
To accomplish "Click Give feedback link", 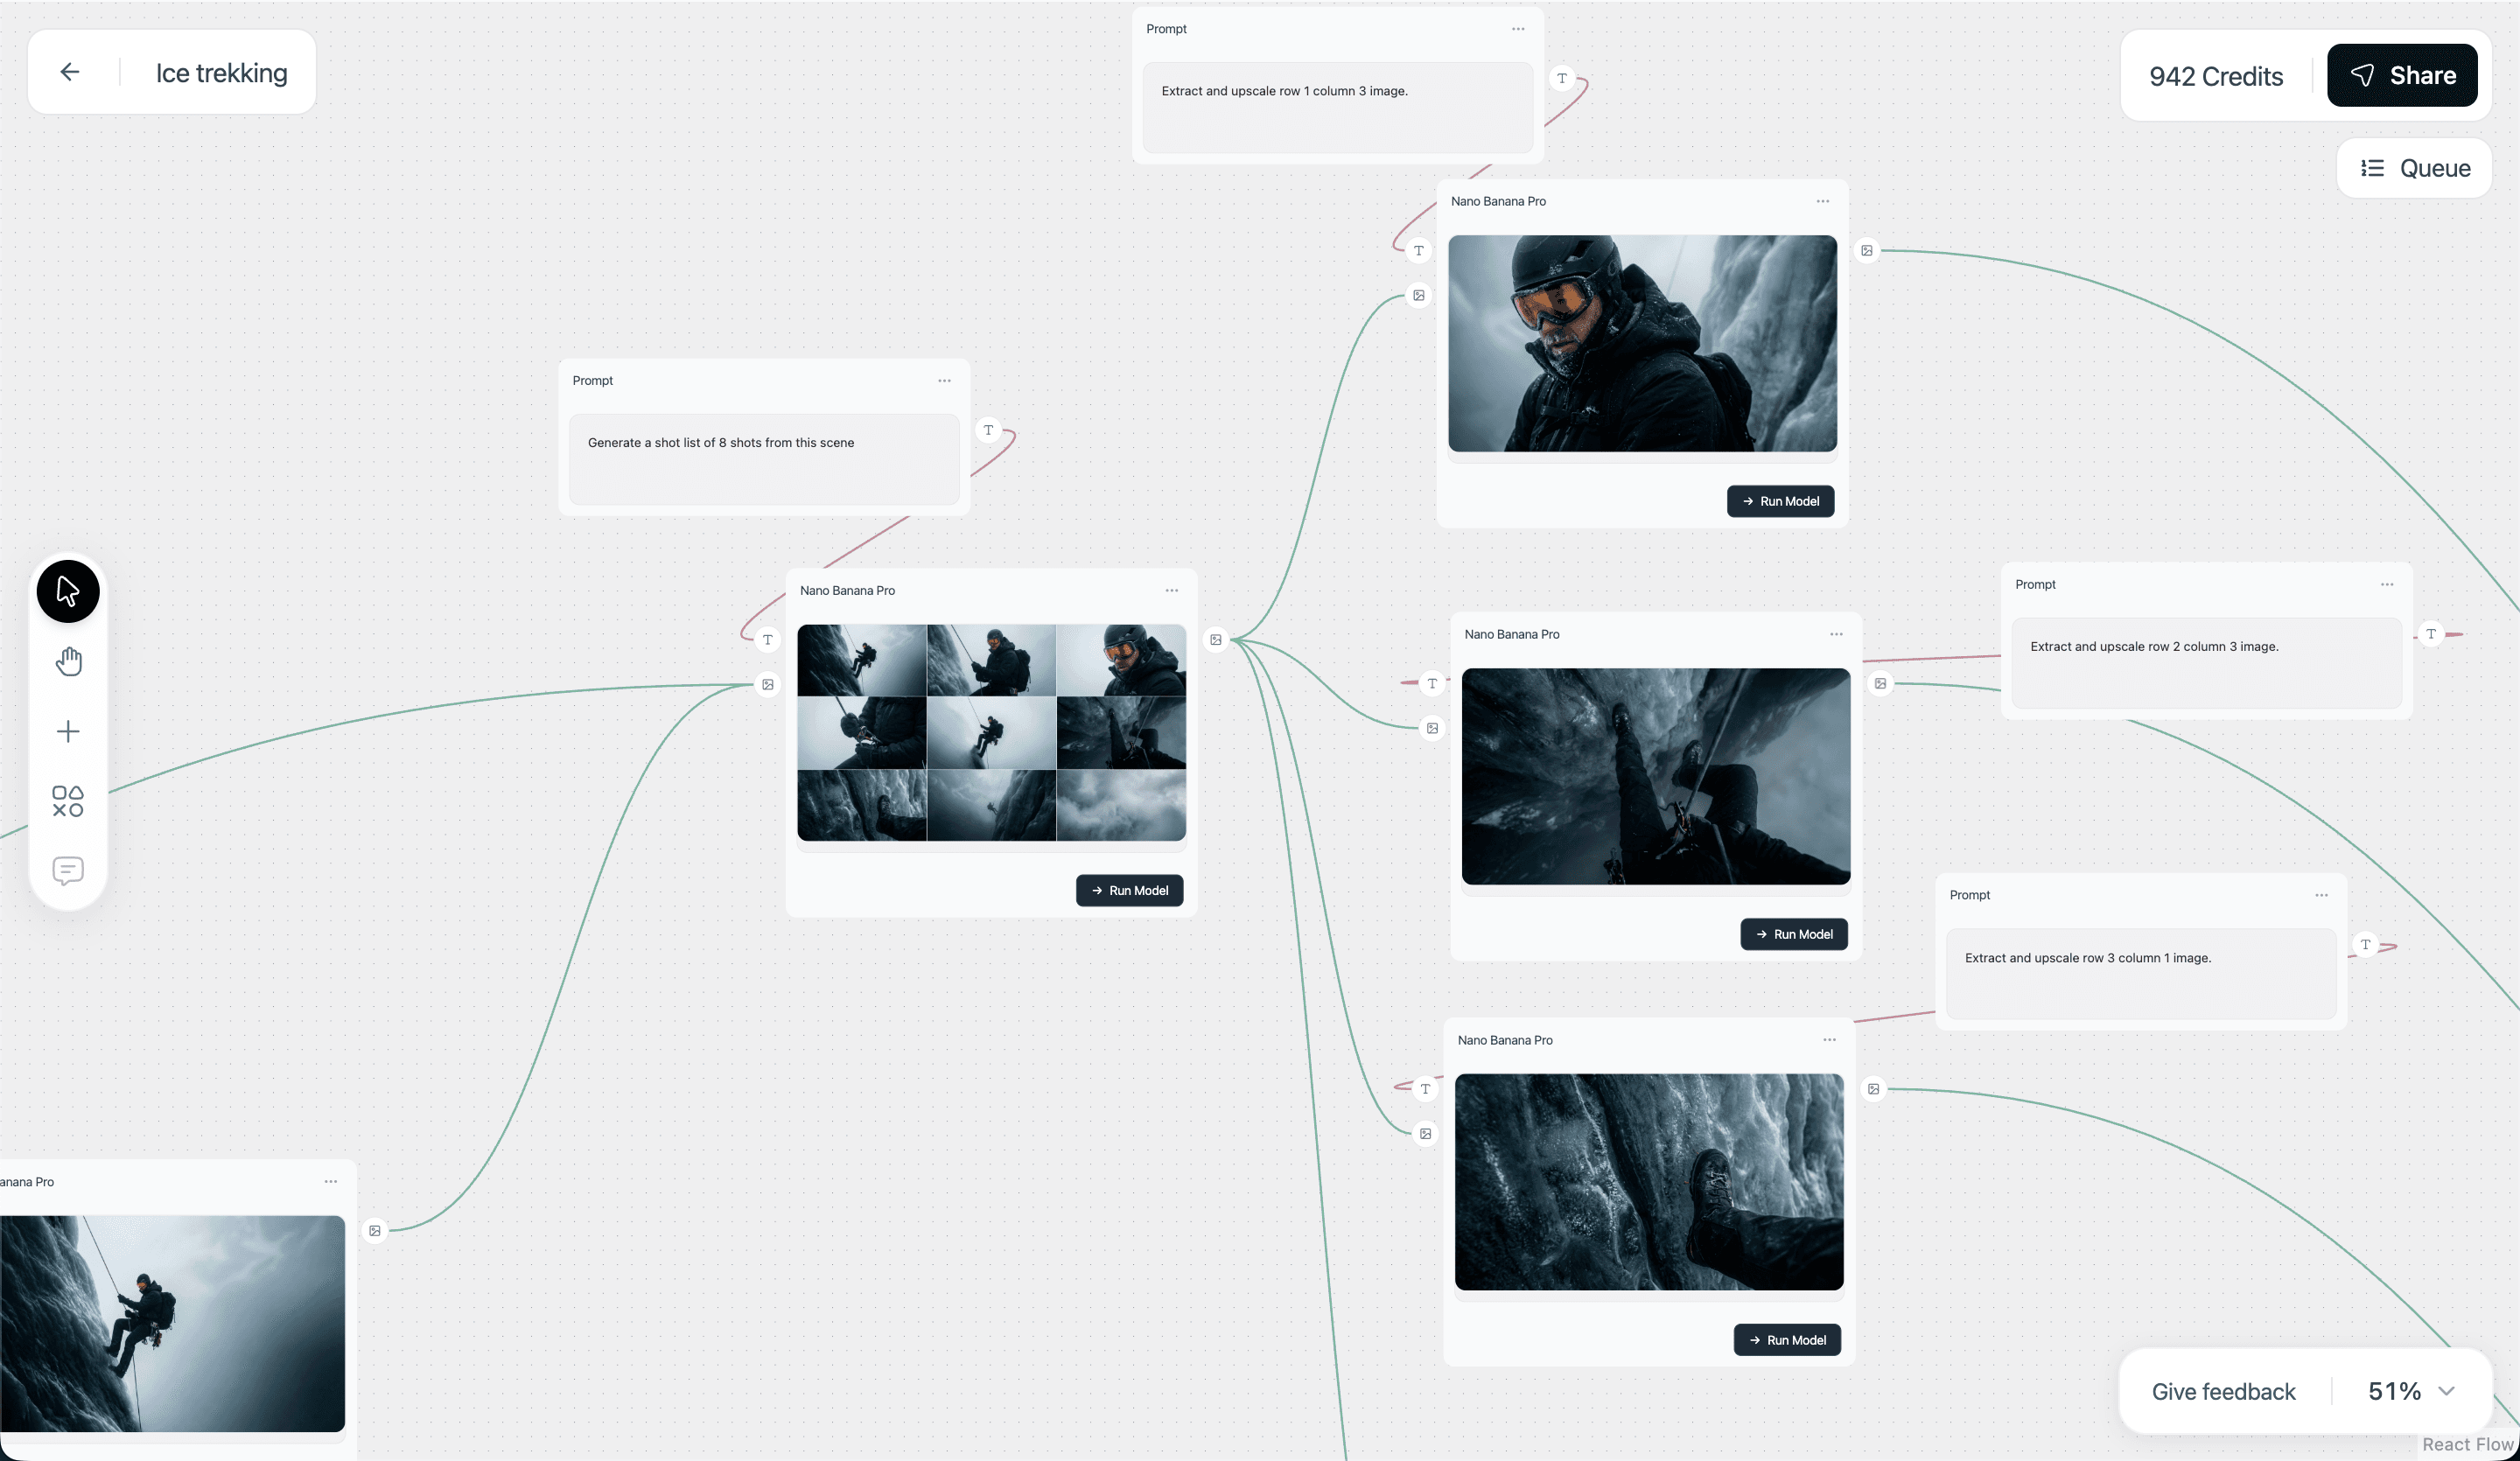I will pos(2223,1391).
